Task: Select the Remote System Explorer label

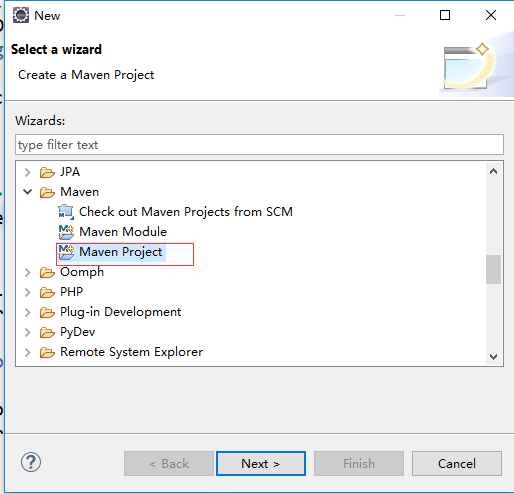Action: pyautogui.click(x=131, y=352)
